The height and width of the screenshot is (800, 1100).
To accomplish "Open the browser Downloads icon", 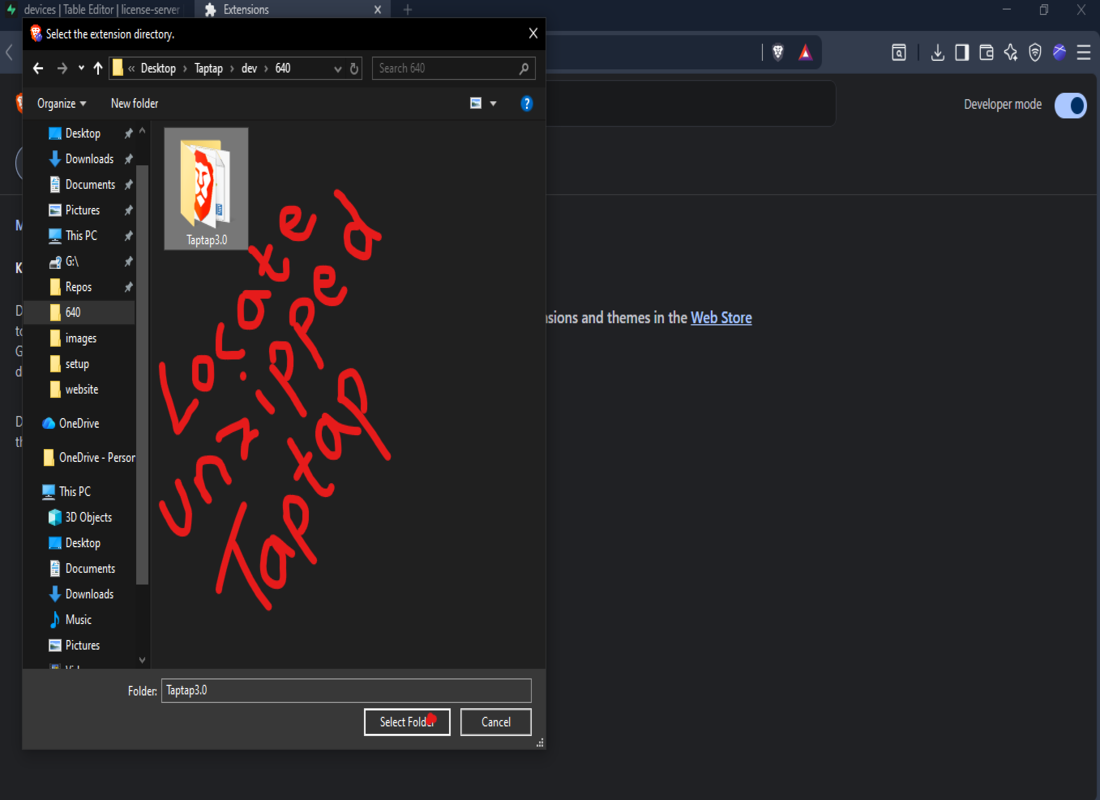I will pyautogui.click(x=937, y=53).
